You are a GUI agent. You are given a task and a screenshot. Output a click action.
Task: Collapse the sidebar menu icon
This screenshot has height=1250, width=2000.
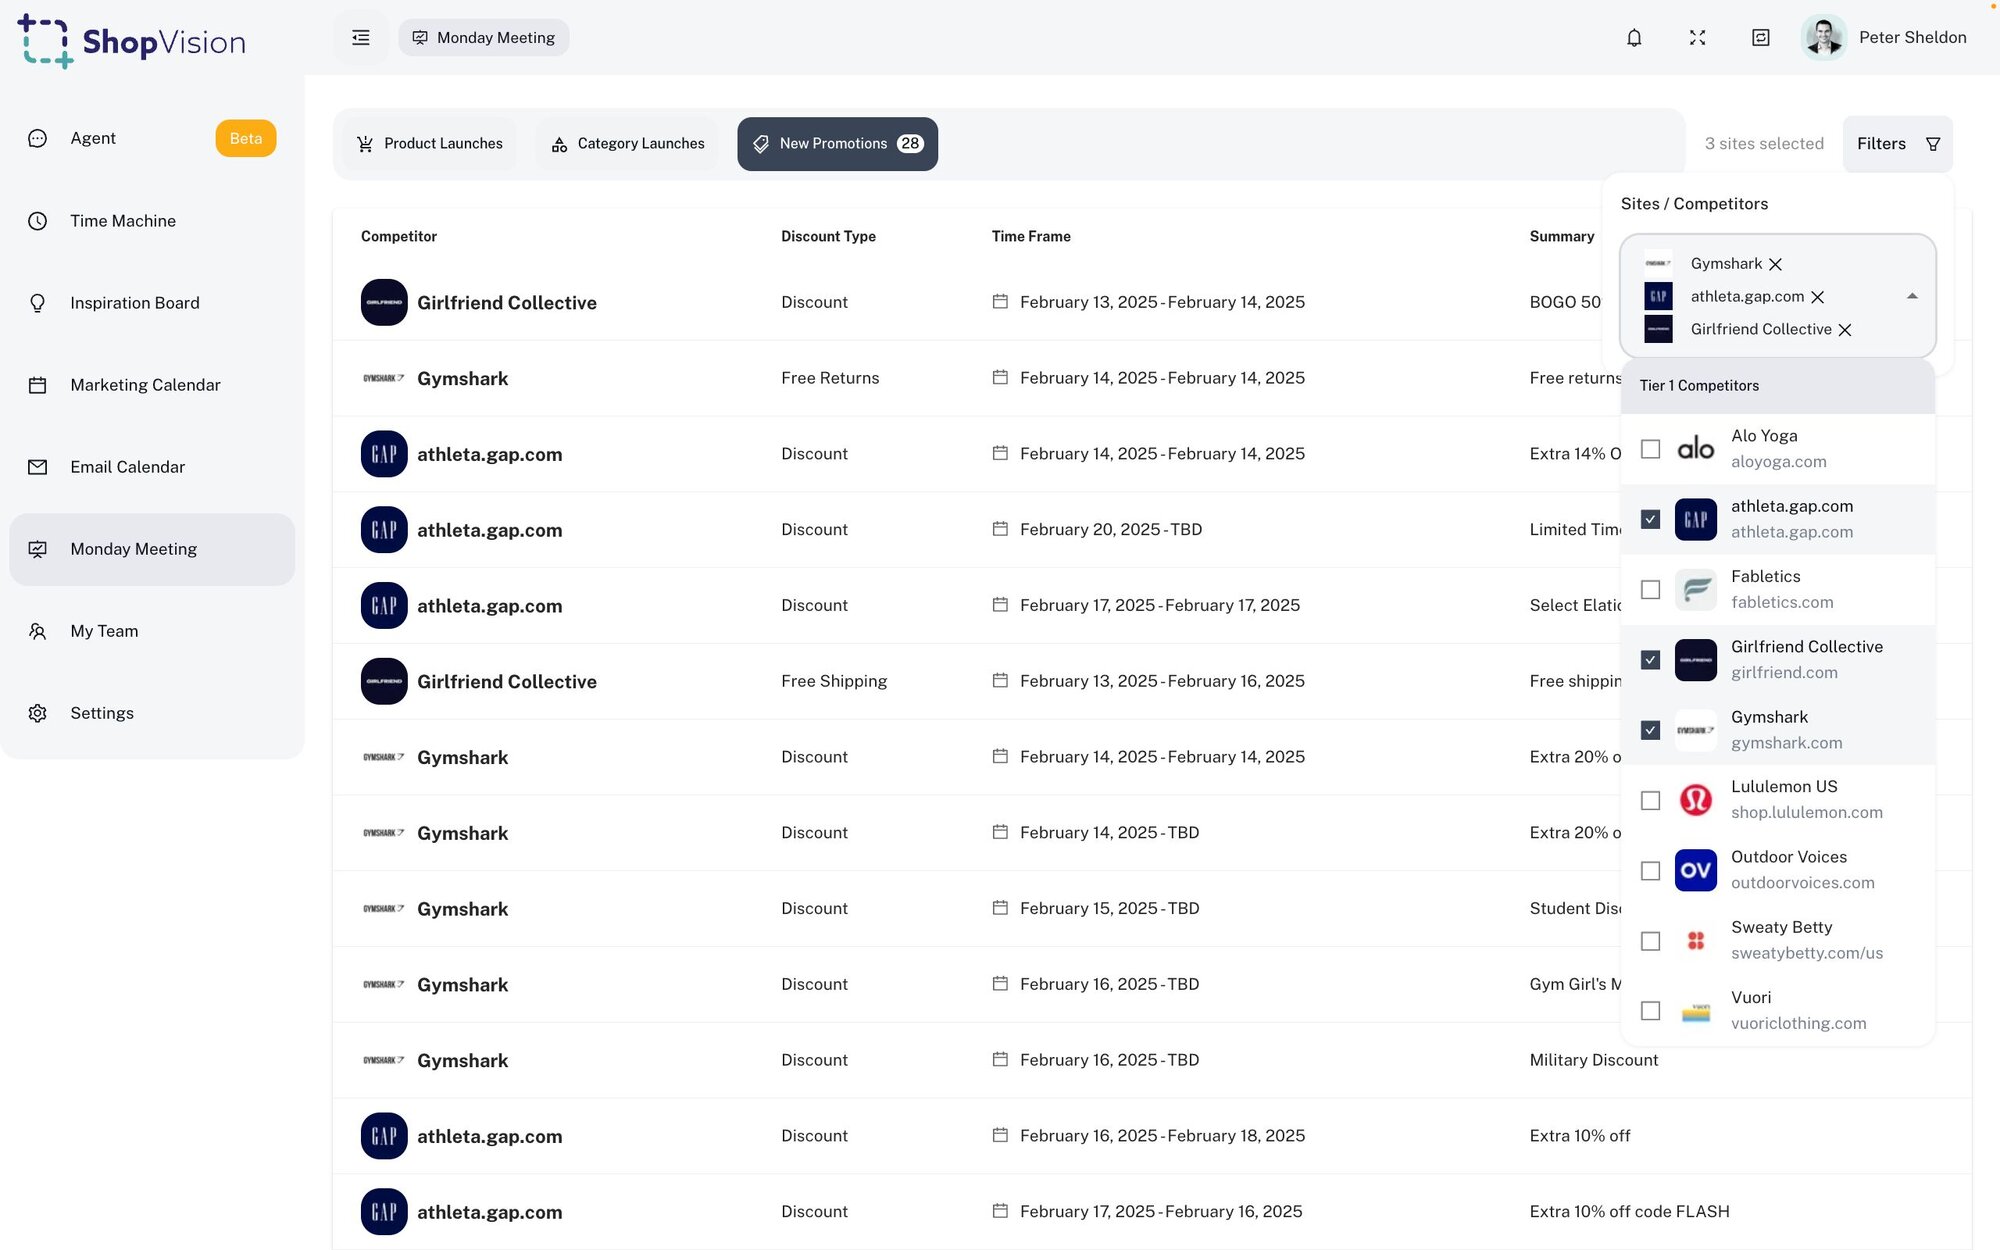coord(361,38)
